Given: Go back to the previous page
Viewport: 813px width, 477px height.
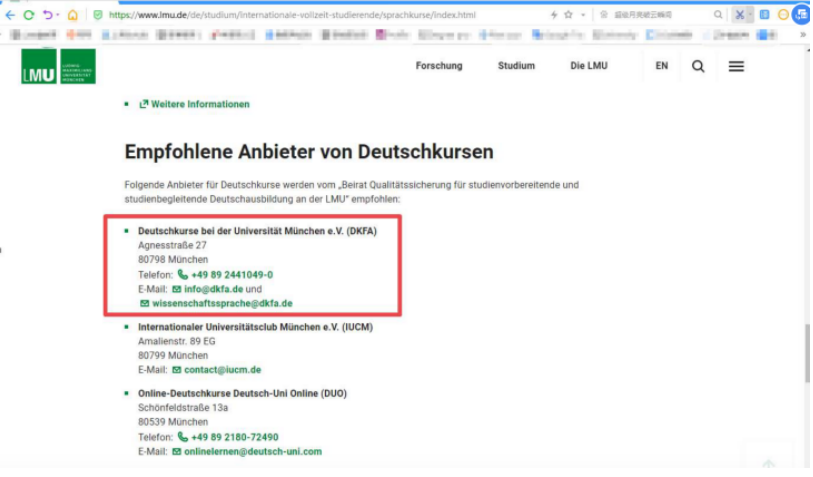Looking at the screenshot, I should 10,15.
